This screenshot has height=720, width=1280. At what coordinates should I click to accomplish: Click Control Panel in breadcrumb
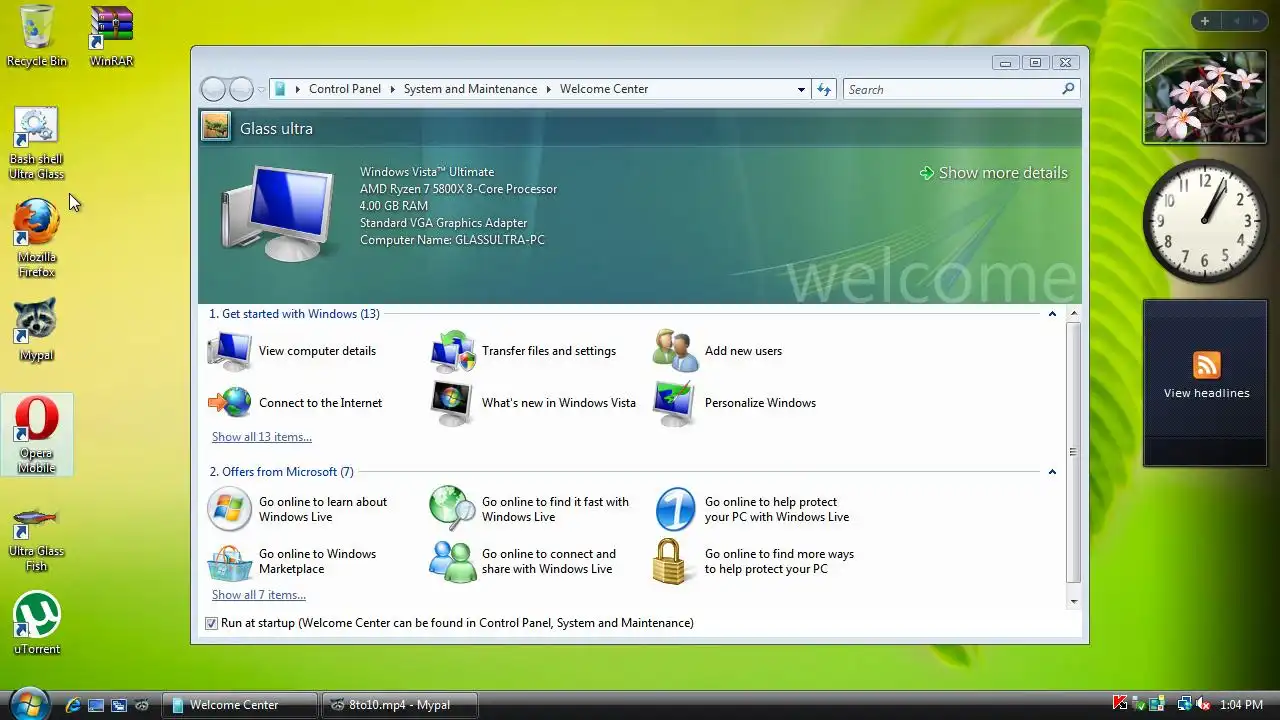345,89
